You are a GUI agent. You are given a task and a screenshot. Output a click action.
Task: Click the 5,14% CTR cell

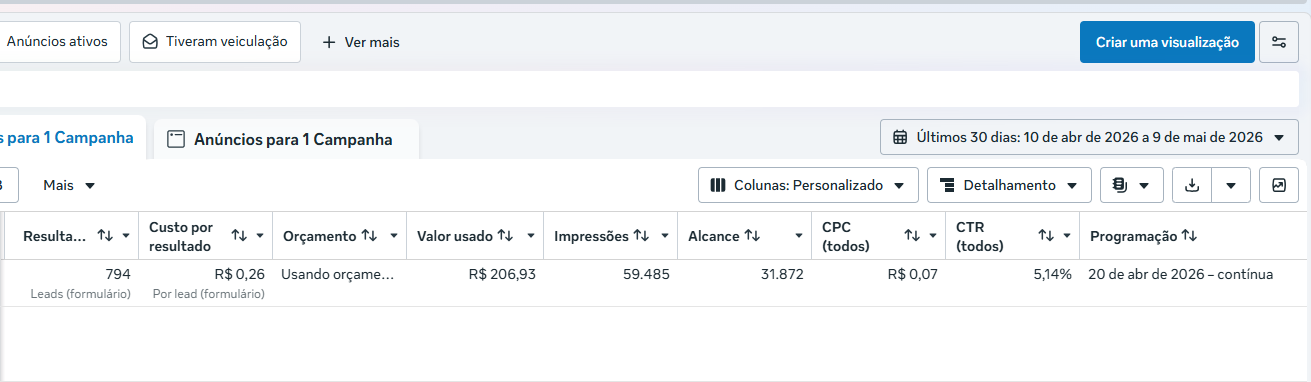(x=1053, y=274)
